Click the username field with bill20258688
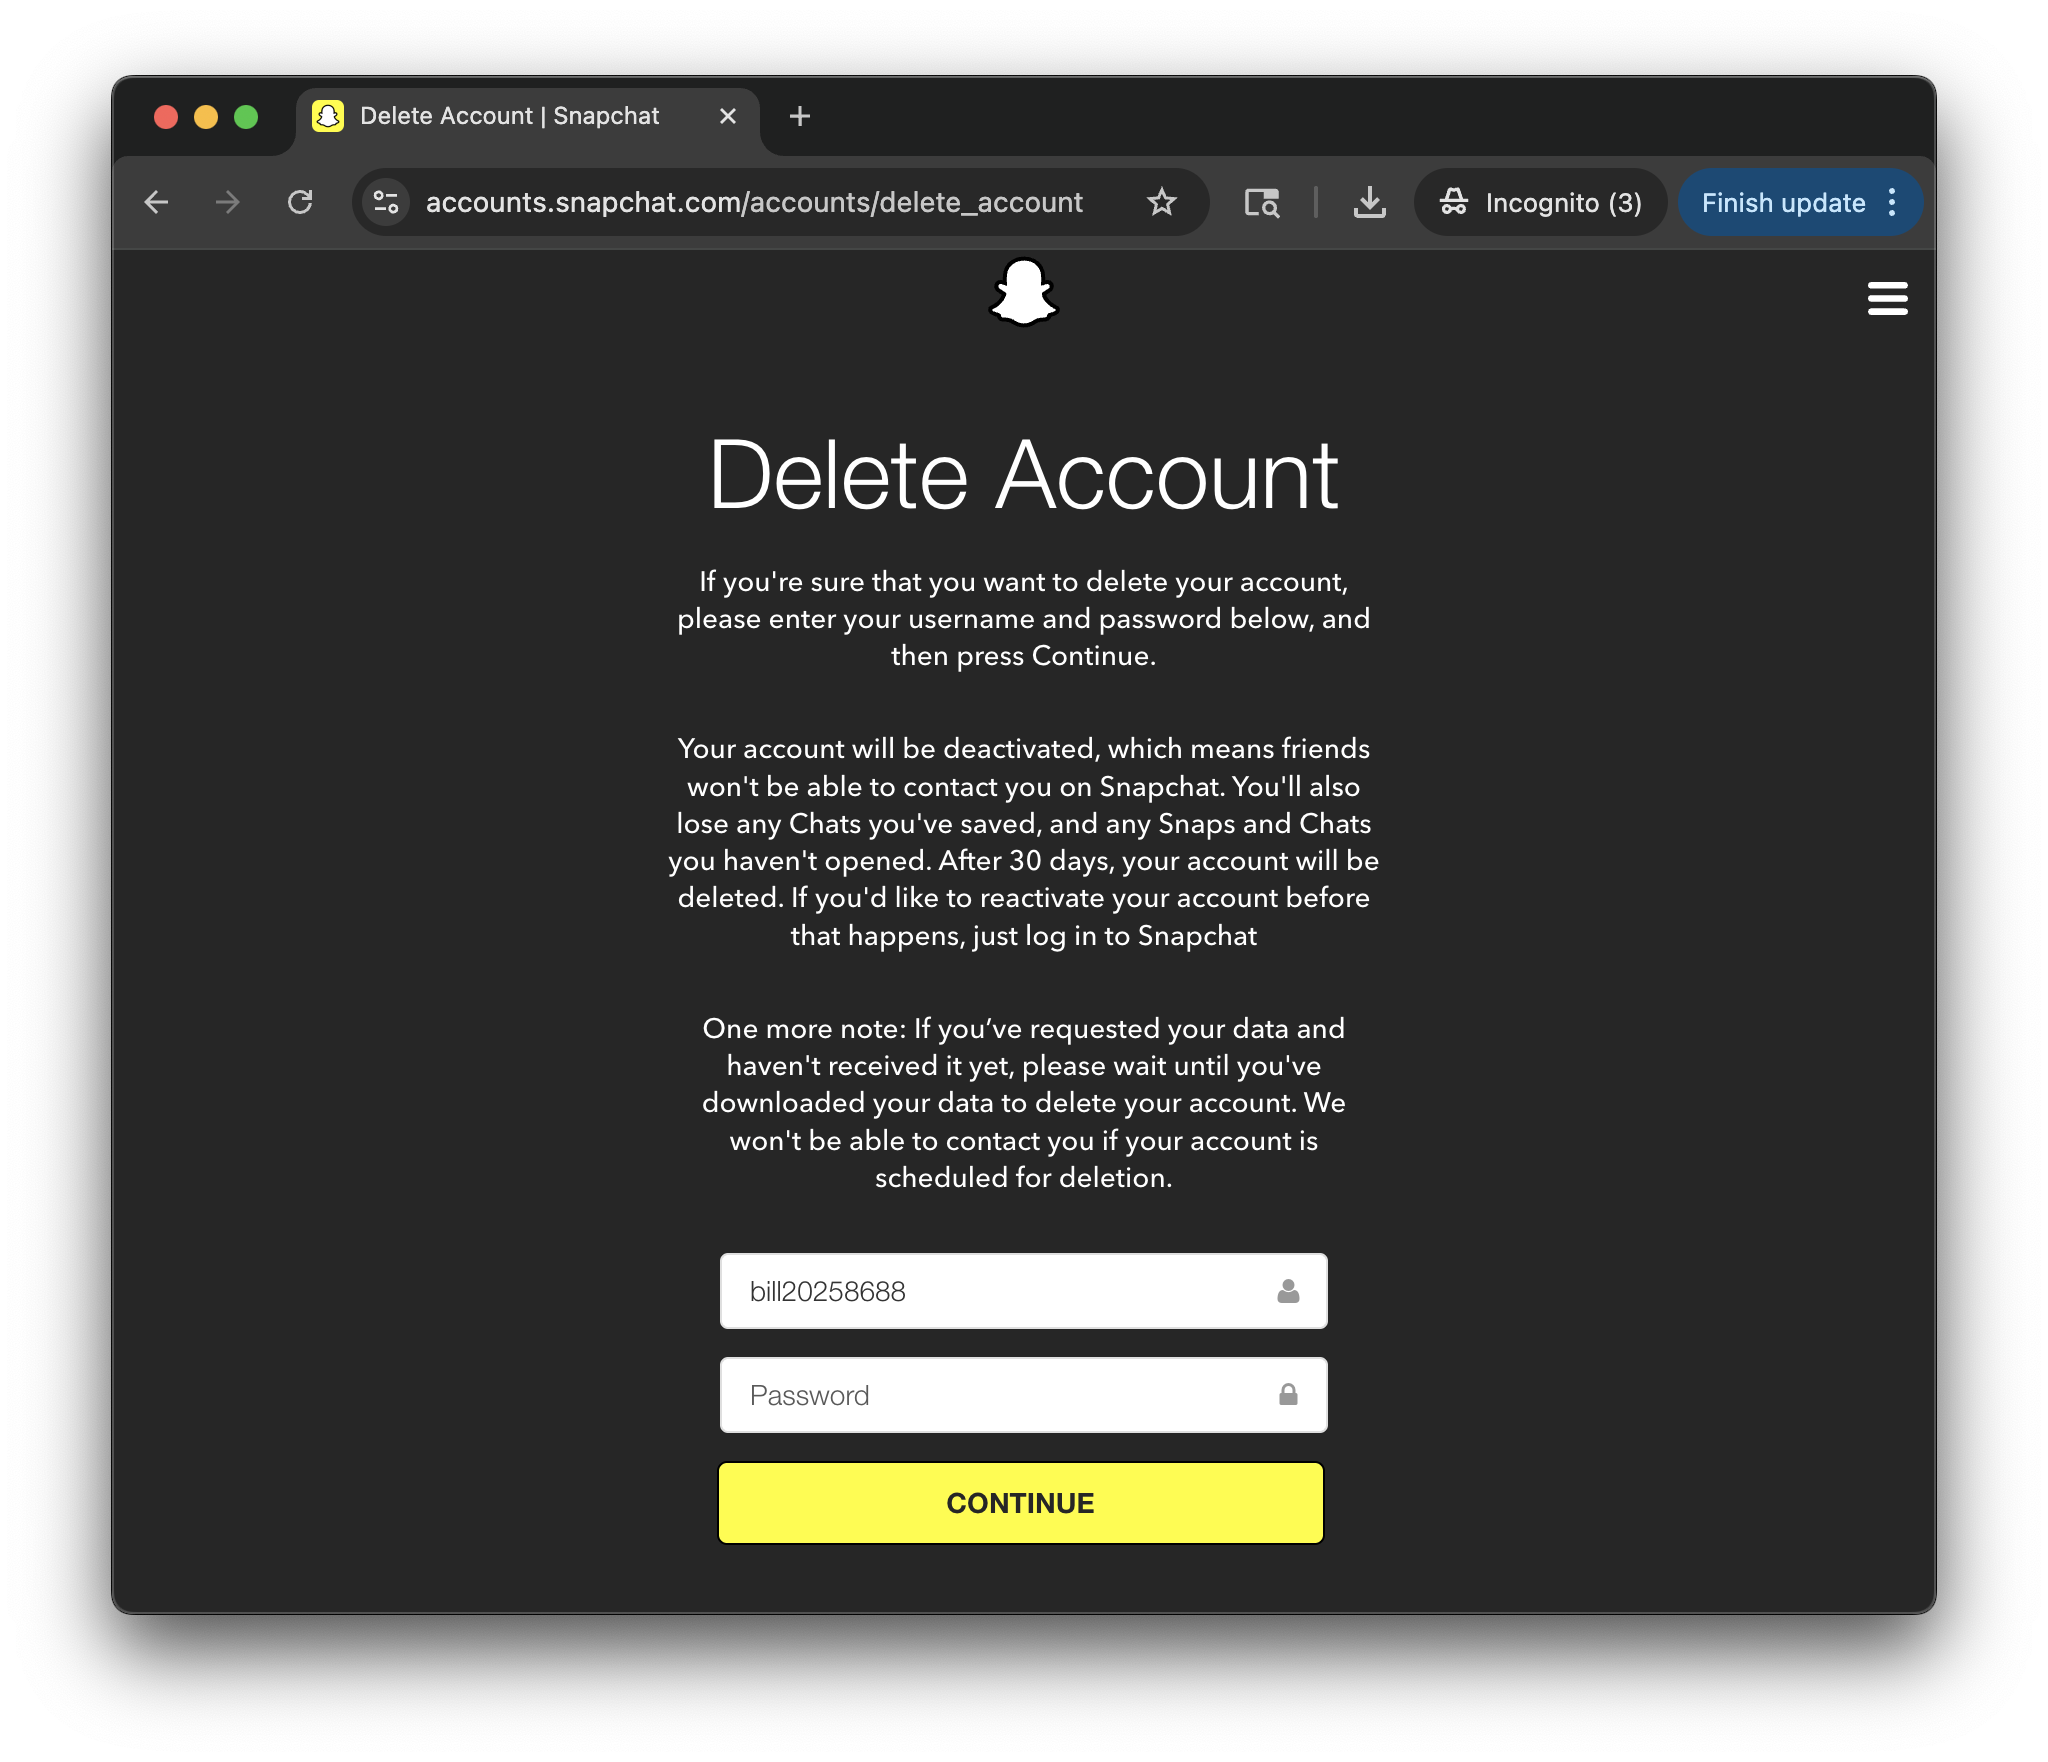Image resolution: width=2048 pixels, height=1762 pixels. click(1023, 1291)
